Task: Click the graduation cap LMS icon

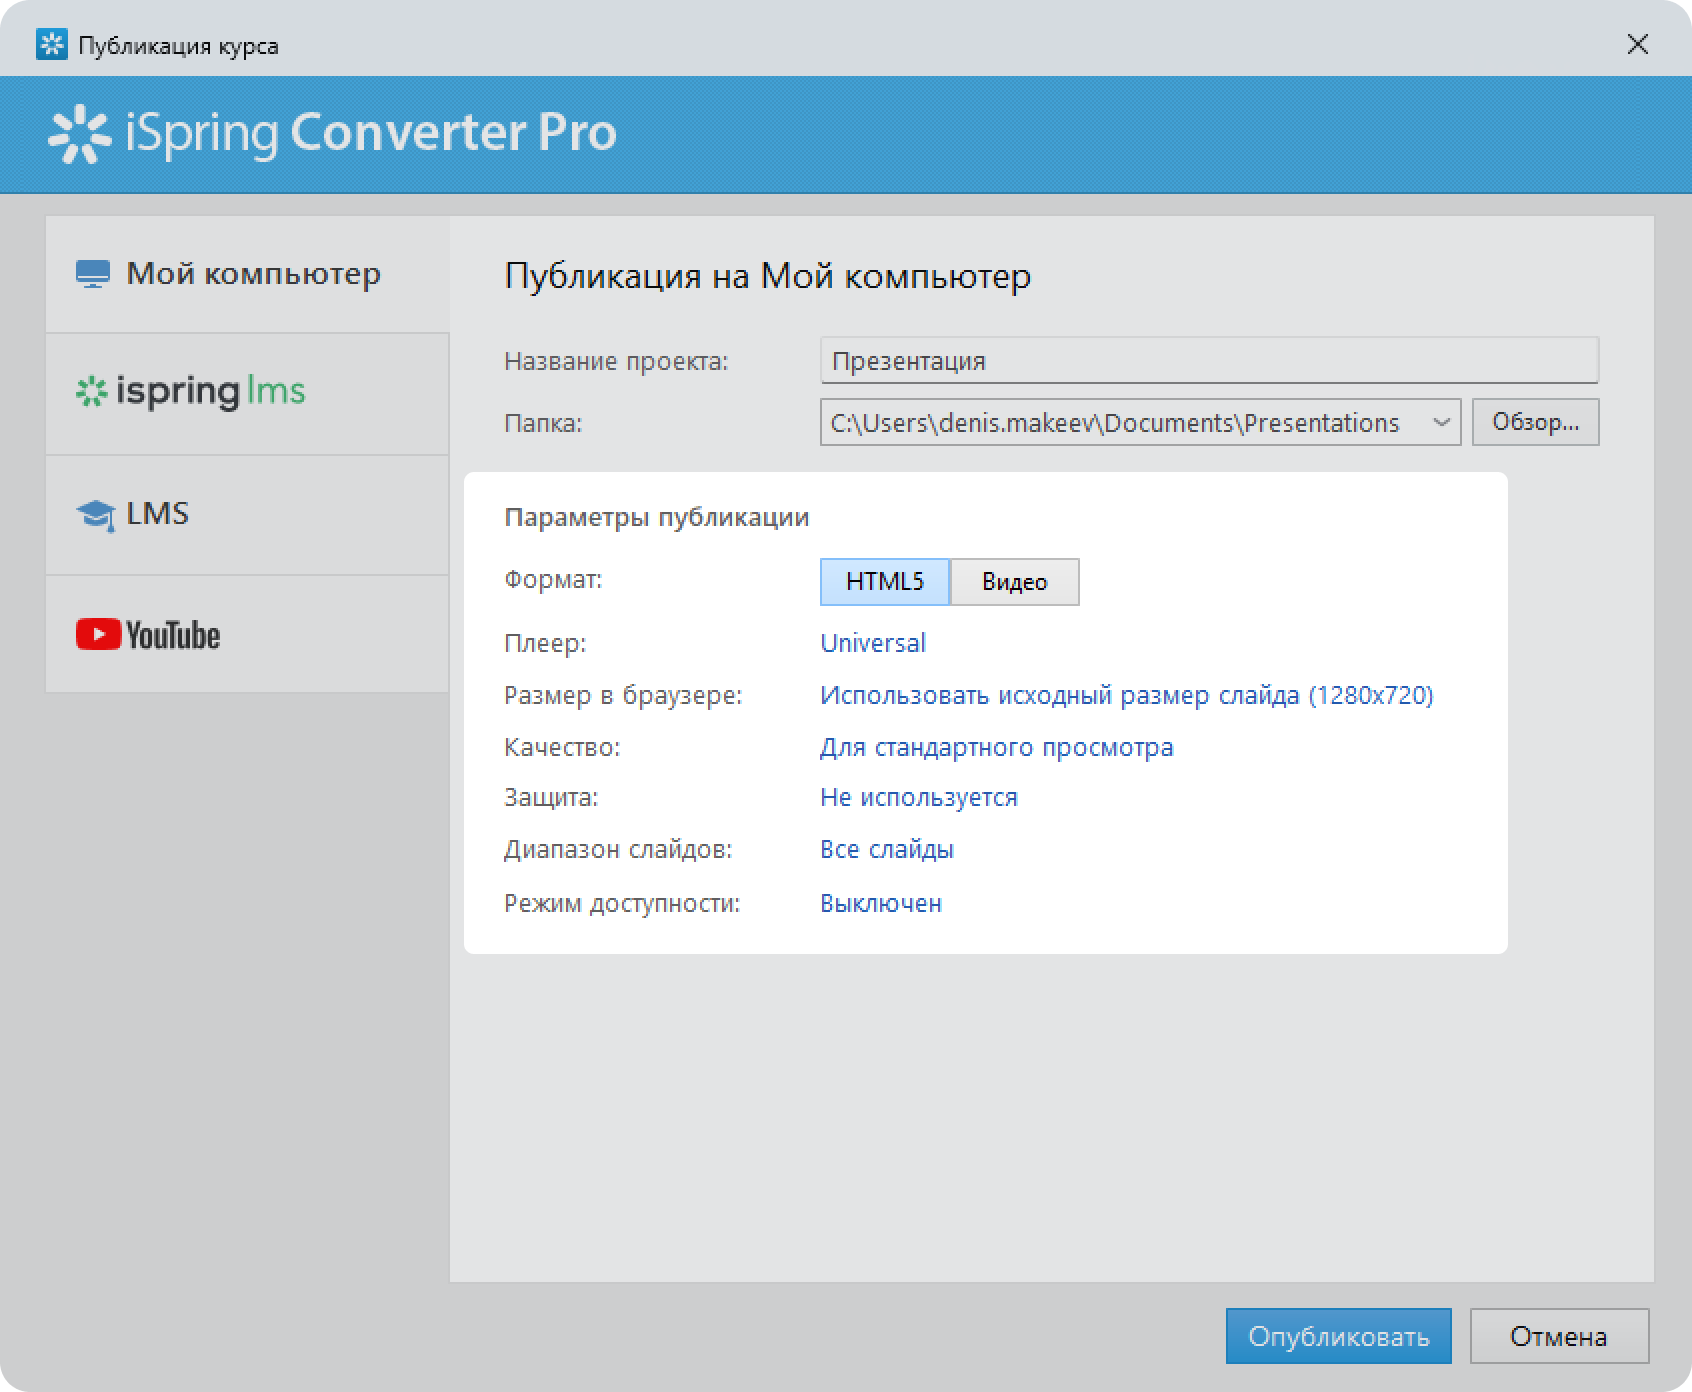Action: (95, 515)
